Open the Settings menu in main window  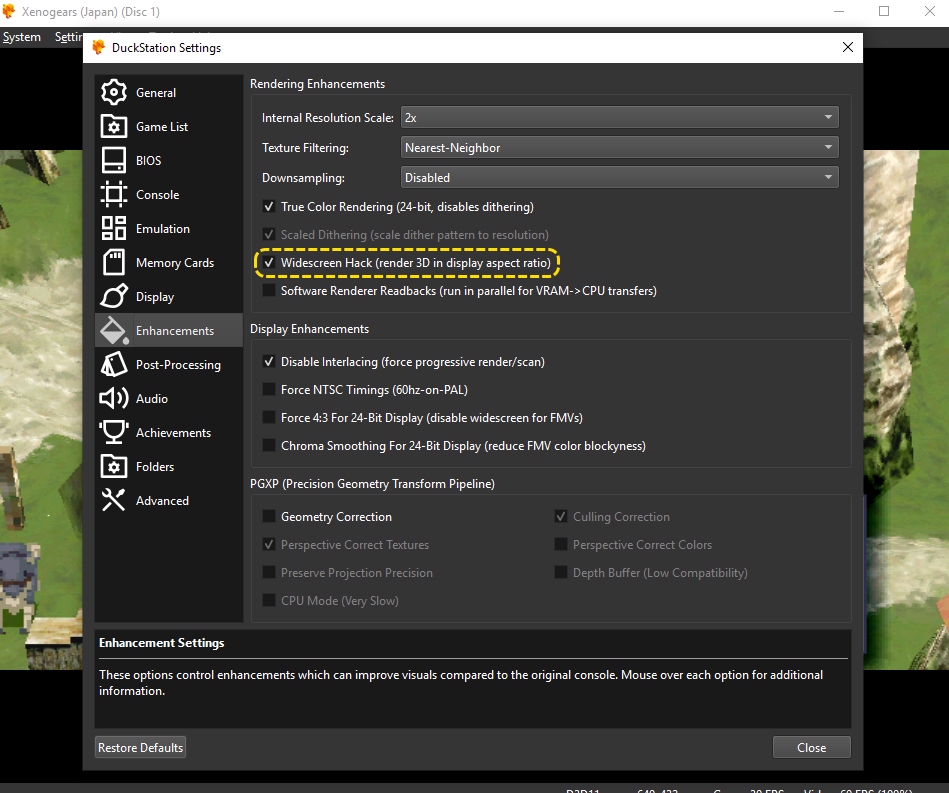[68, 37]
